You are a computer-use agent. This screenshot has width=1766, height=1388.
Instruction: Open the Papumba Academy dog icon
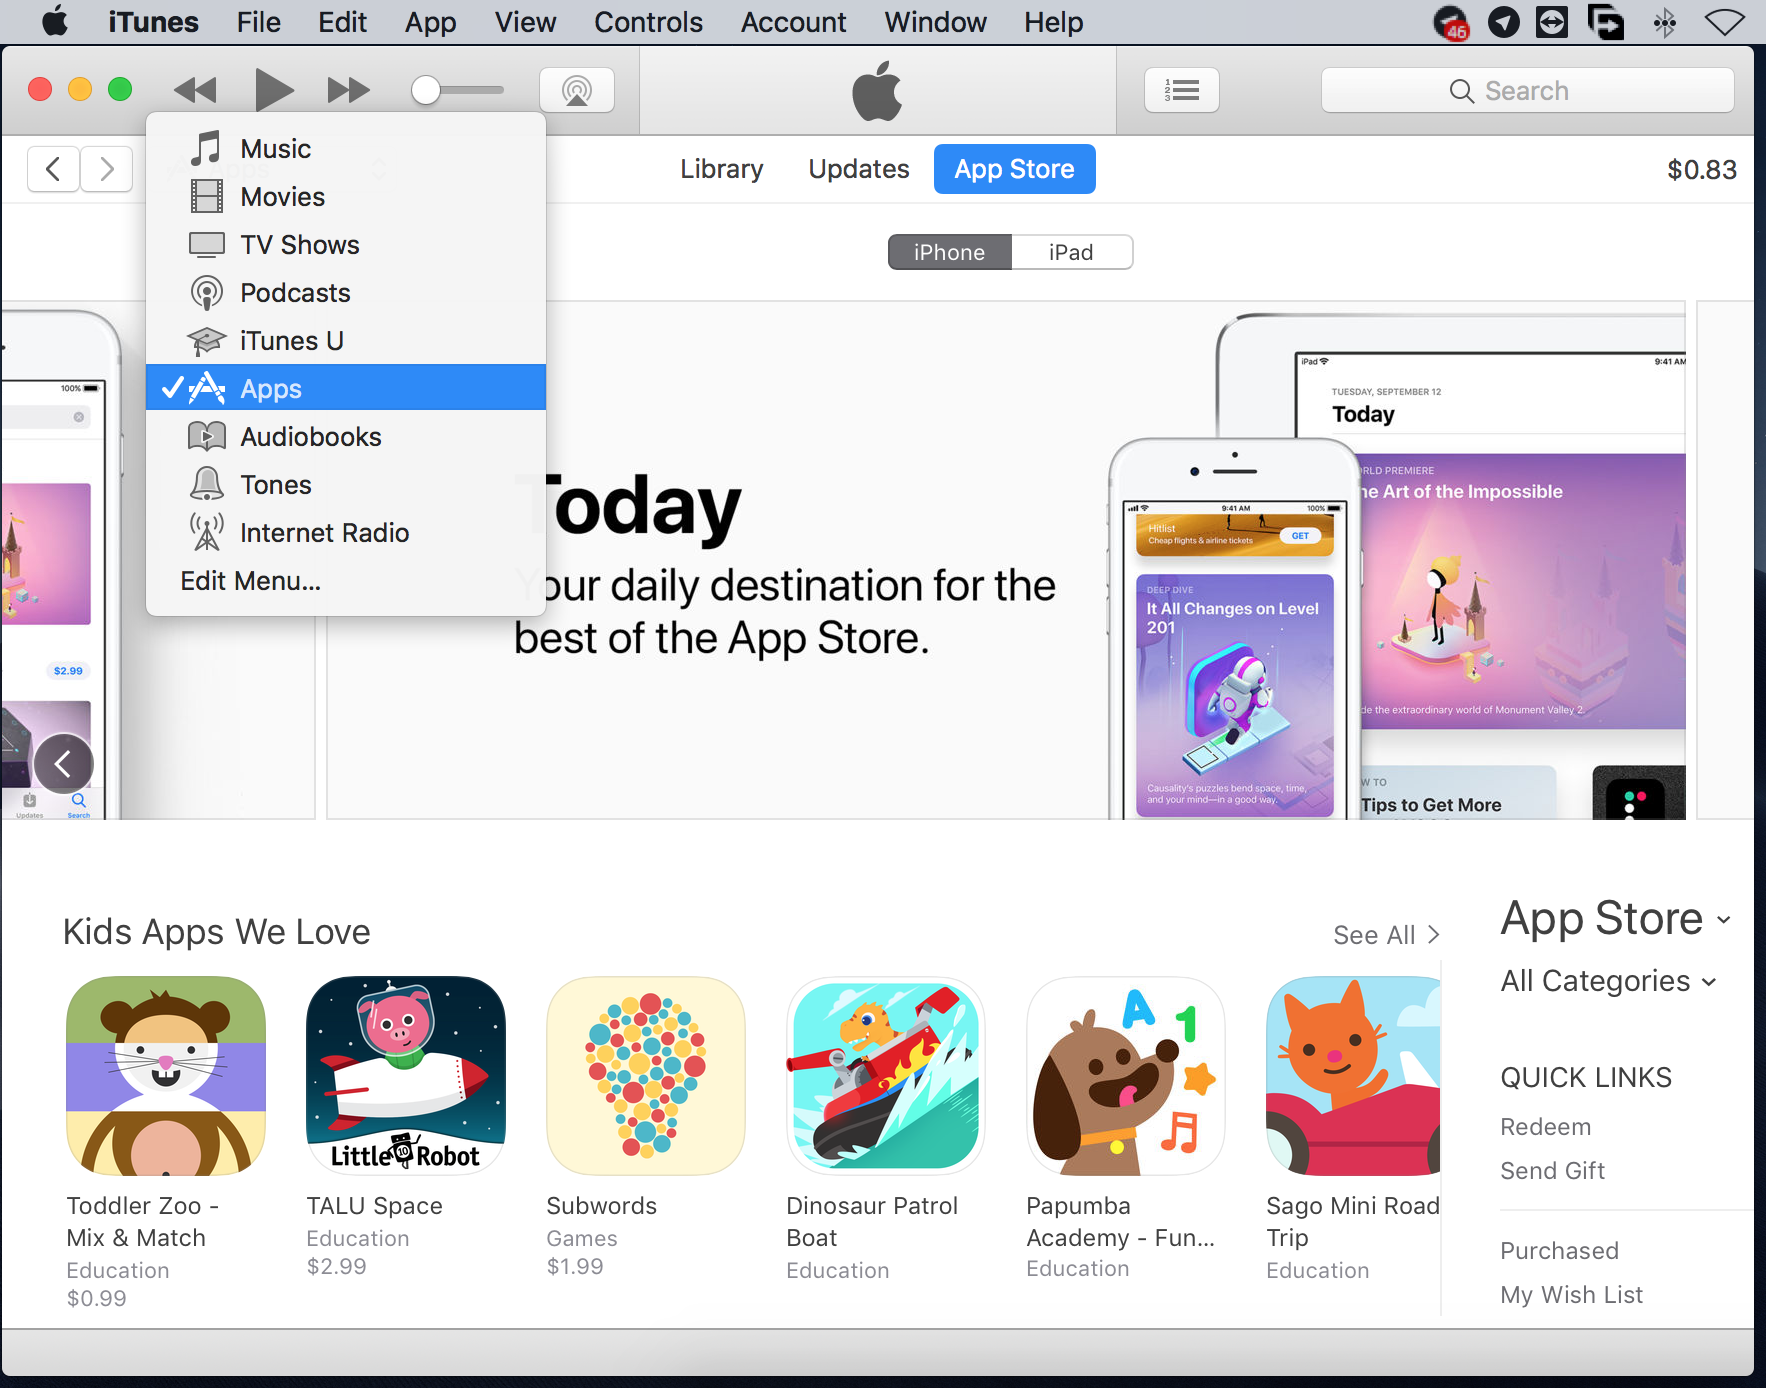(x=1126, y=1076)
